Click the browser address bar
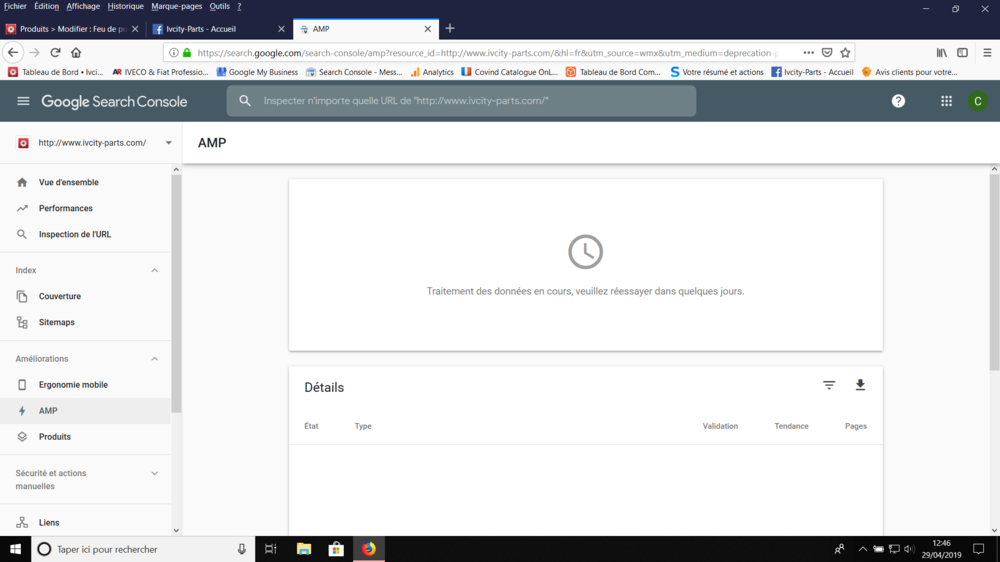Image resolution: width=1000 pixels, height=562 pixels. [x=487, y=53]
